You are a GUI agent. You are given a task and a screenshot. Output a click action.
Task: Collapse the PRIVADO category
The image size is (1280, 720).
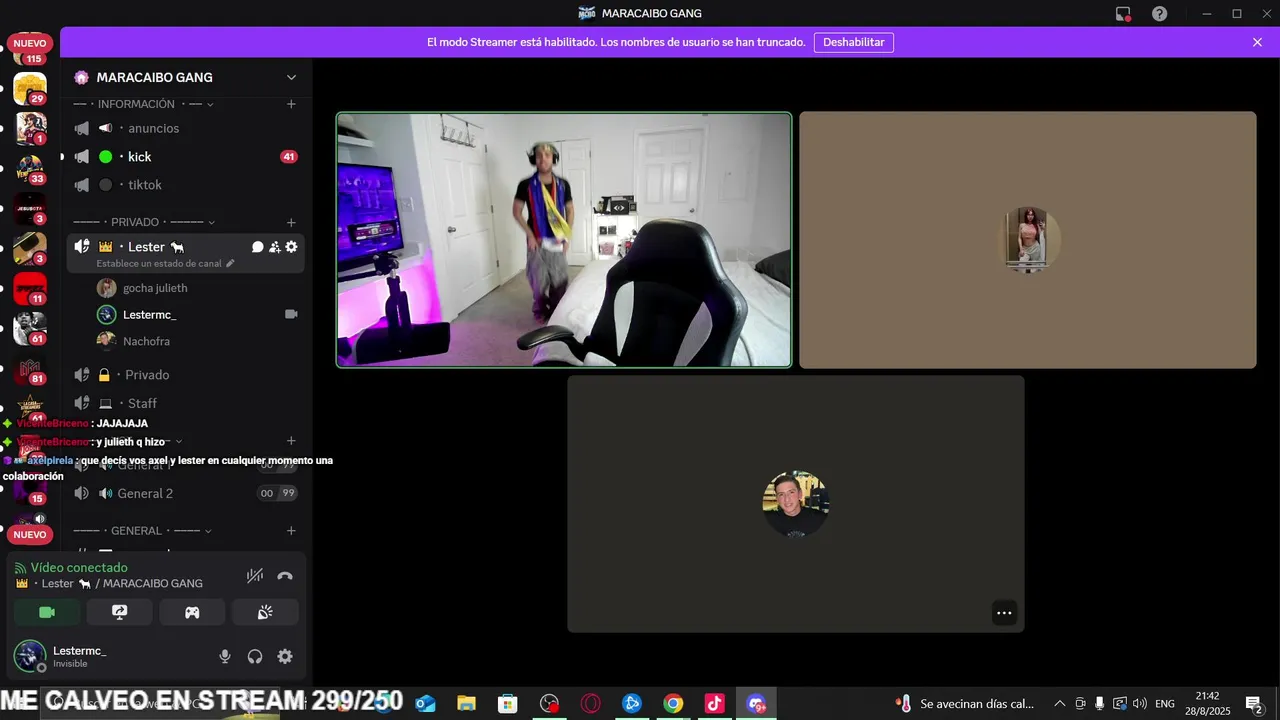click(x=144, y=222)
